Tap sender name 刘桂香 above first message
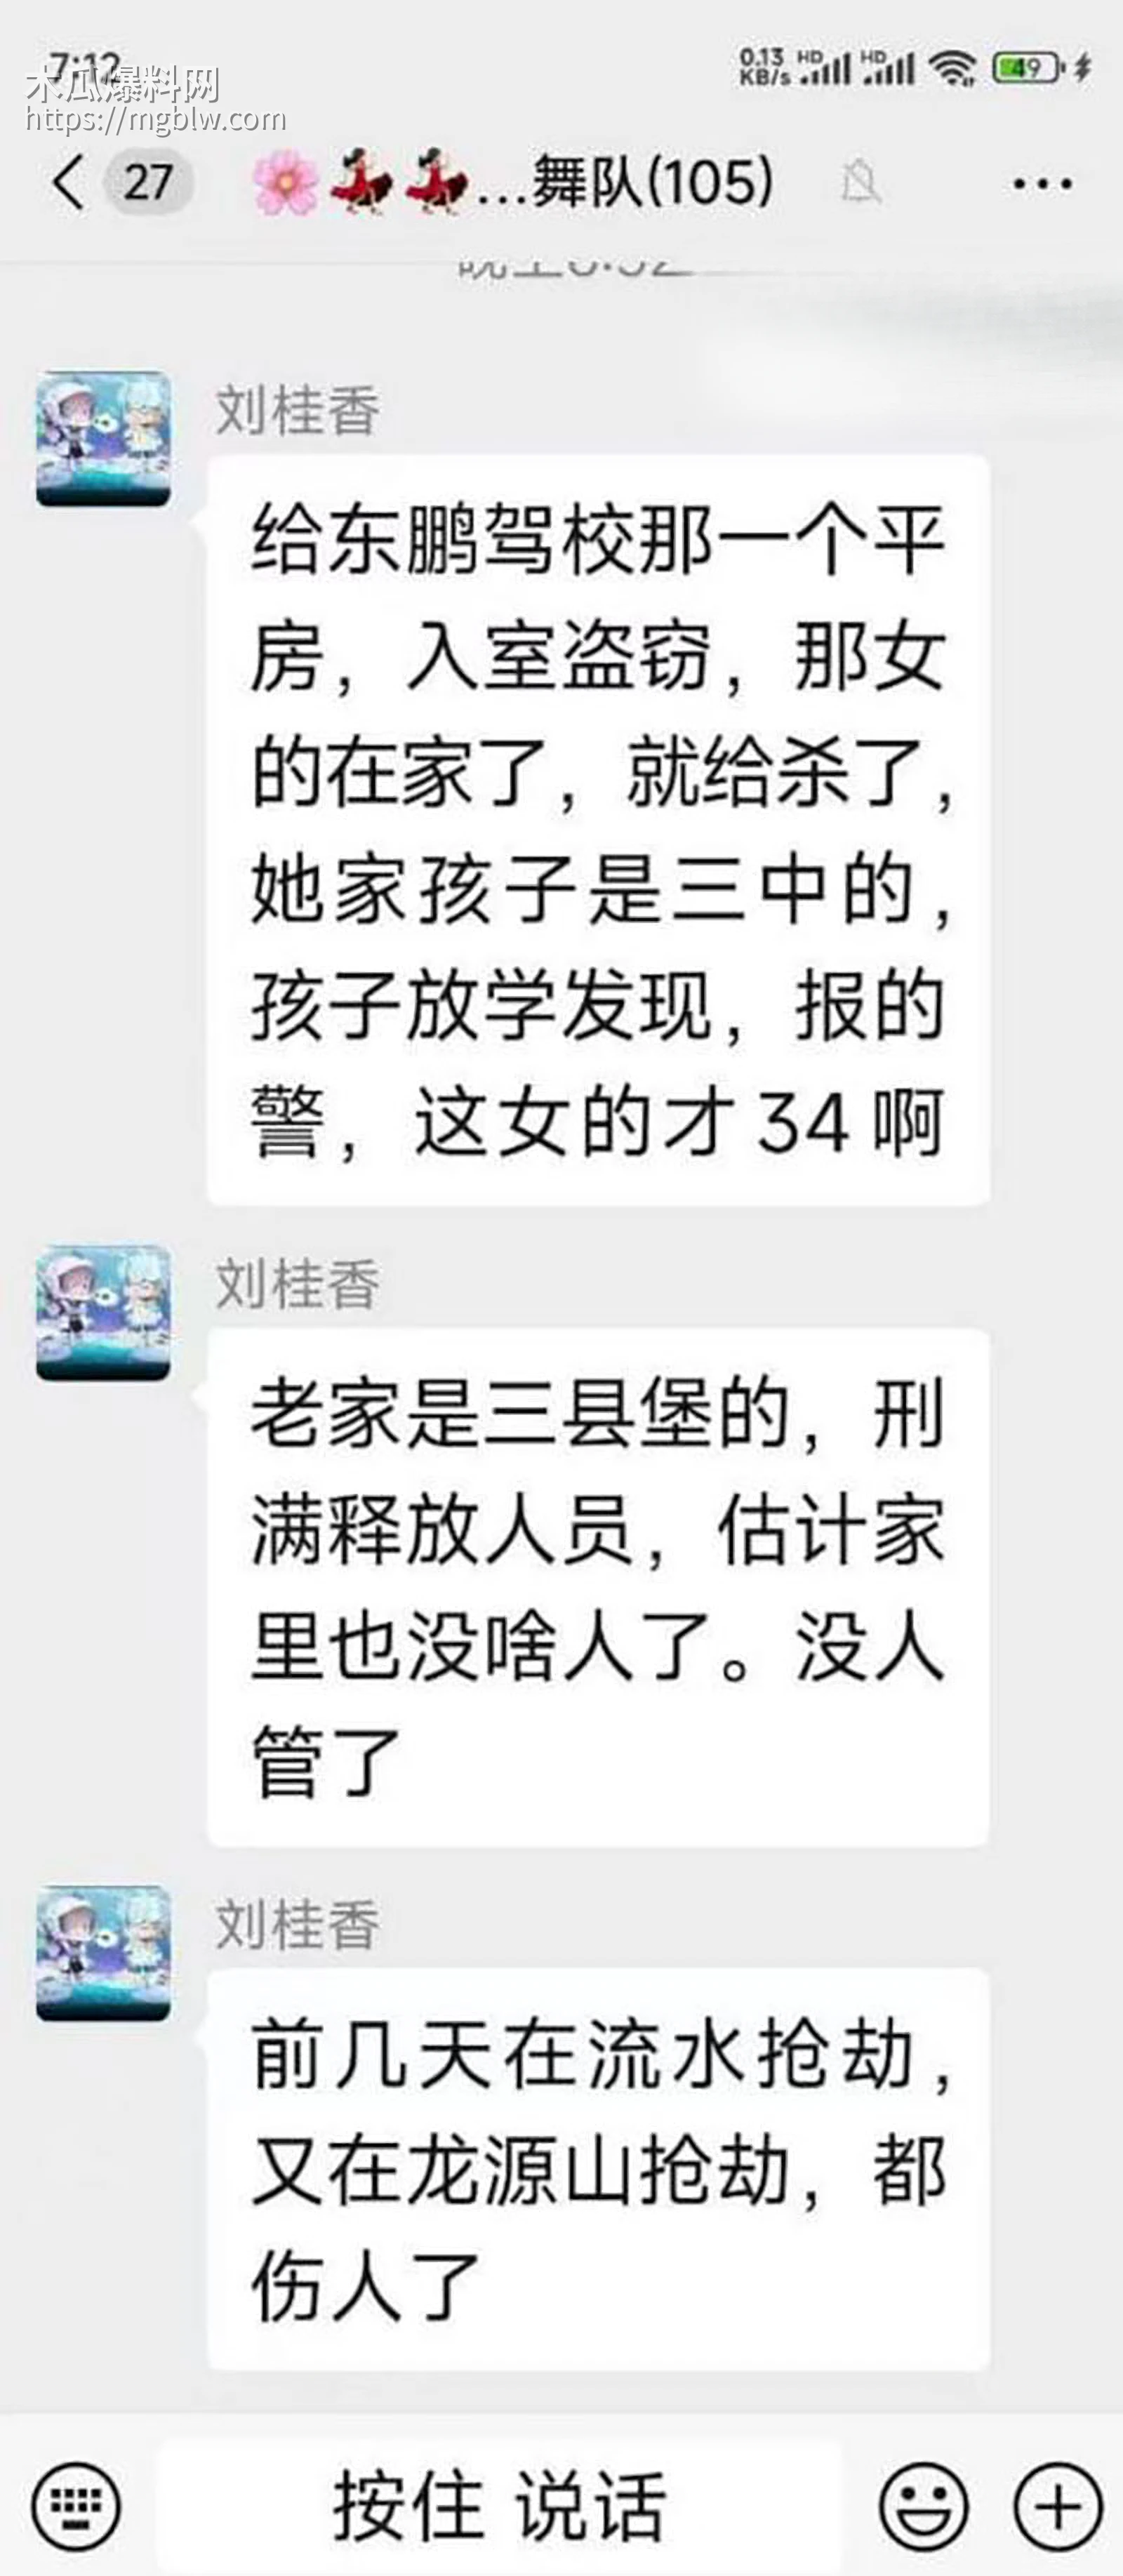Screen dimensions: 1123x2576 coord(297,410)
